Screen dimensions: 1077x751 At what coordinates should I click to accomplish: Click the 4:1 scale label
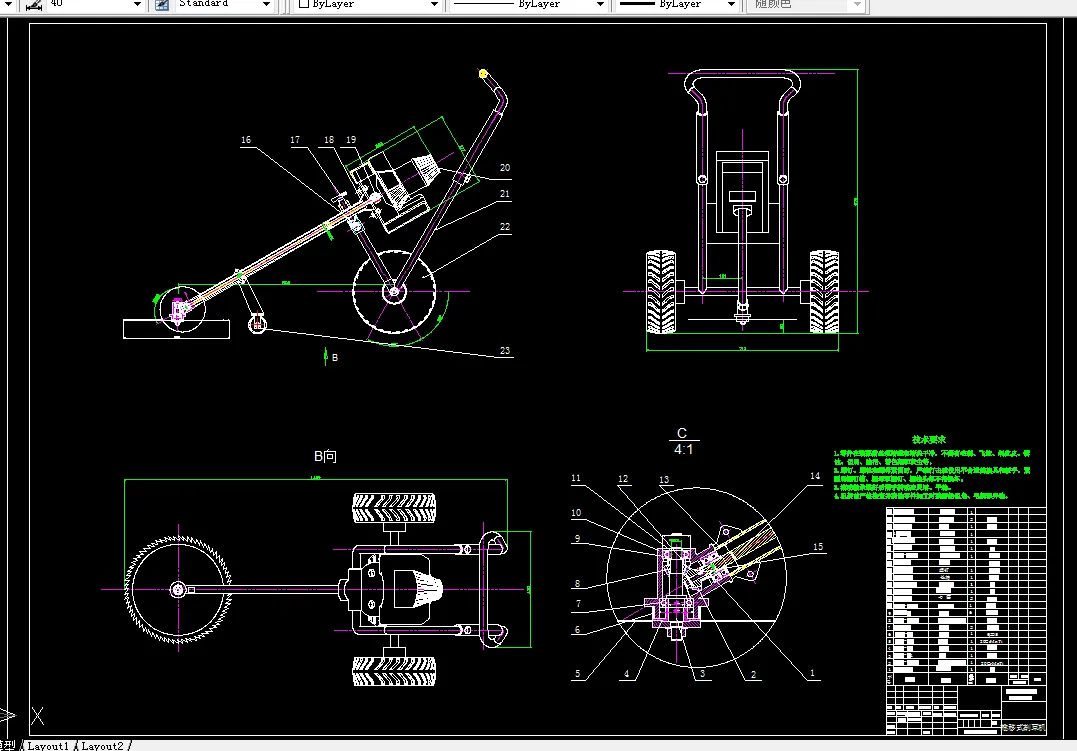click(683, 449)
